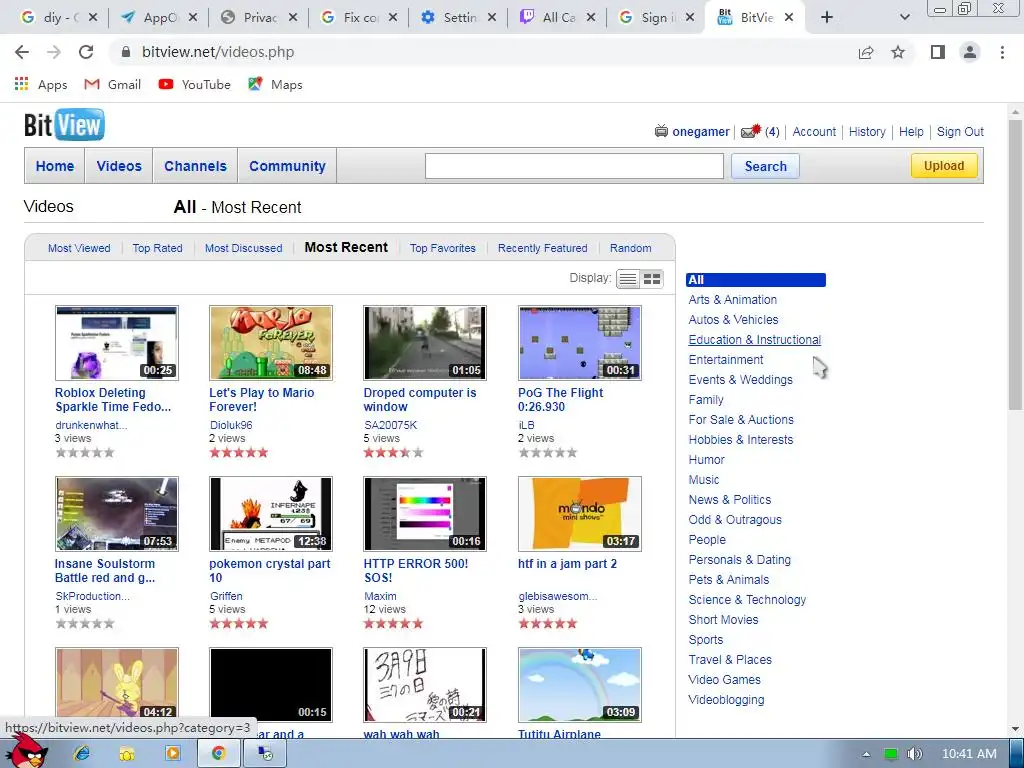Open Maps bookmark

click(275, 84)
